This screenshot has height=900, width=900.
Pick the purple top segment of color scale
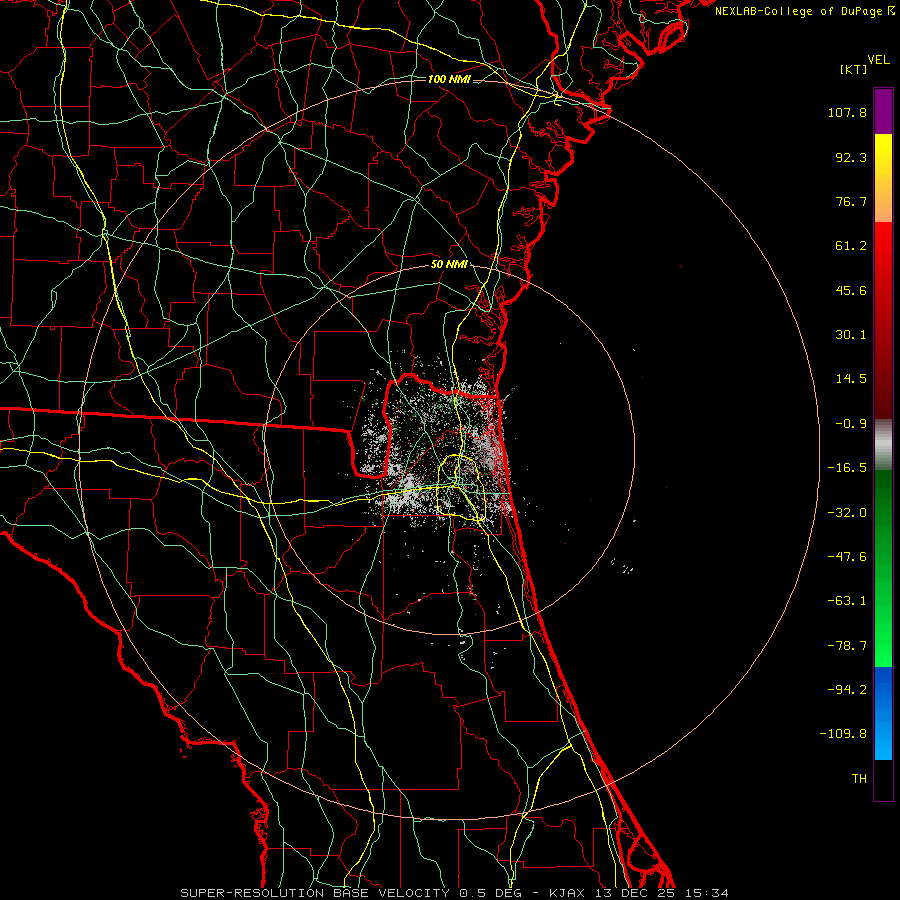pyautogui.click(x=883, y=111)
